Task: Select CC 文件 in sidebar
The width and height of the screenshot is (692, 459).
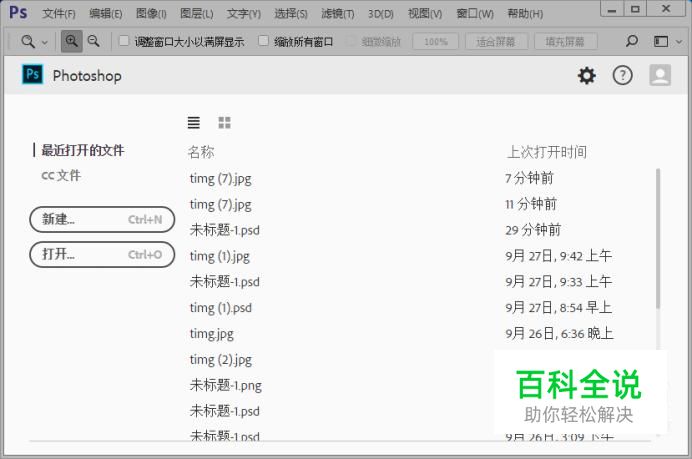Action: tap(61, 175)
